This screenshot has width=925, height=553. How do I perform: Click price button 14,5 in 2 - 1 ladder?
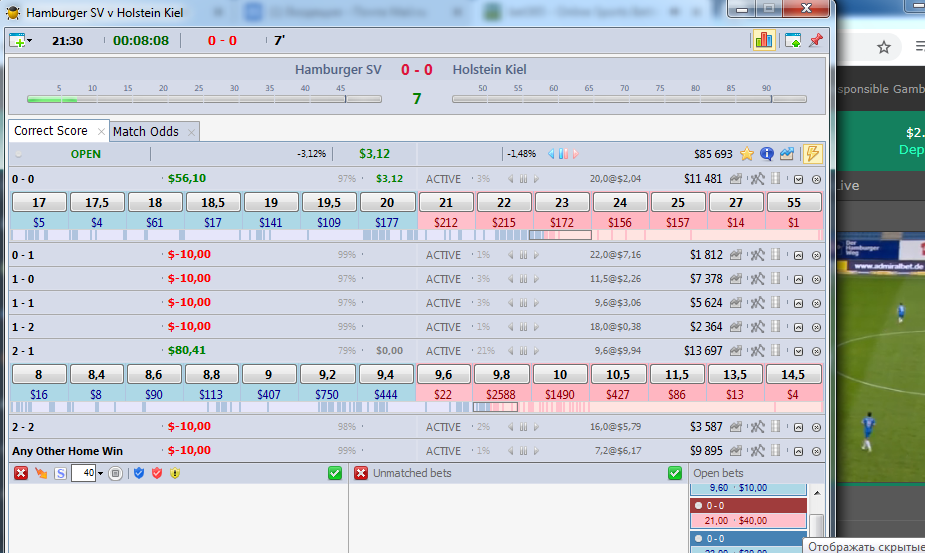(x=793, y=375)
